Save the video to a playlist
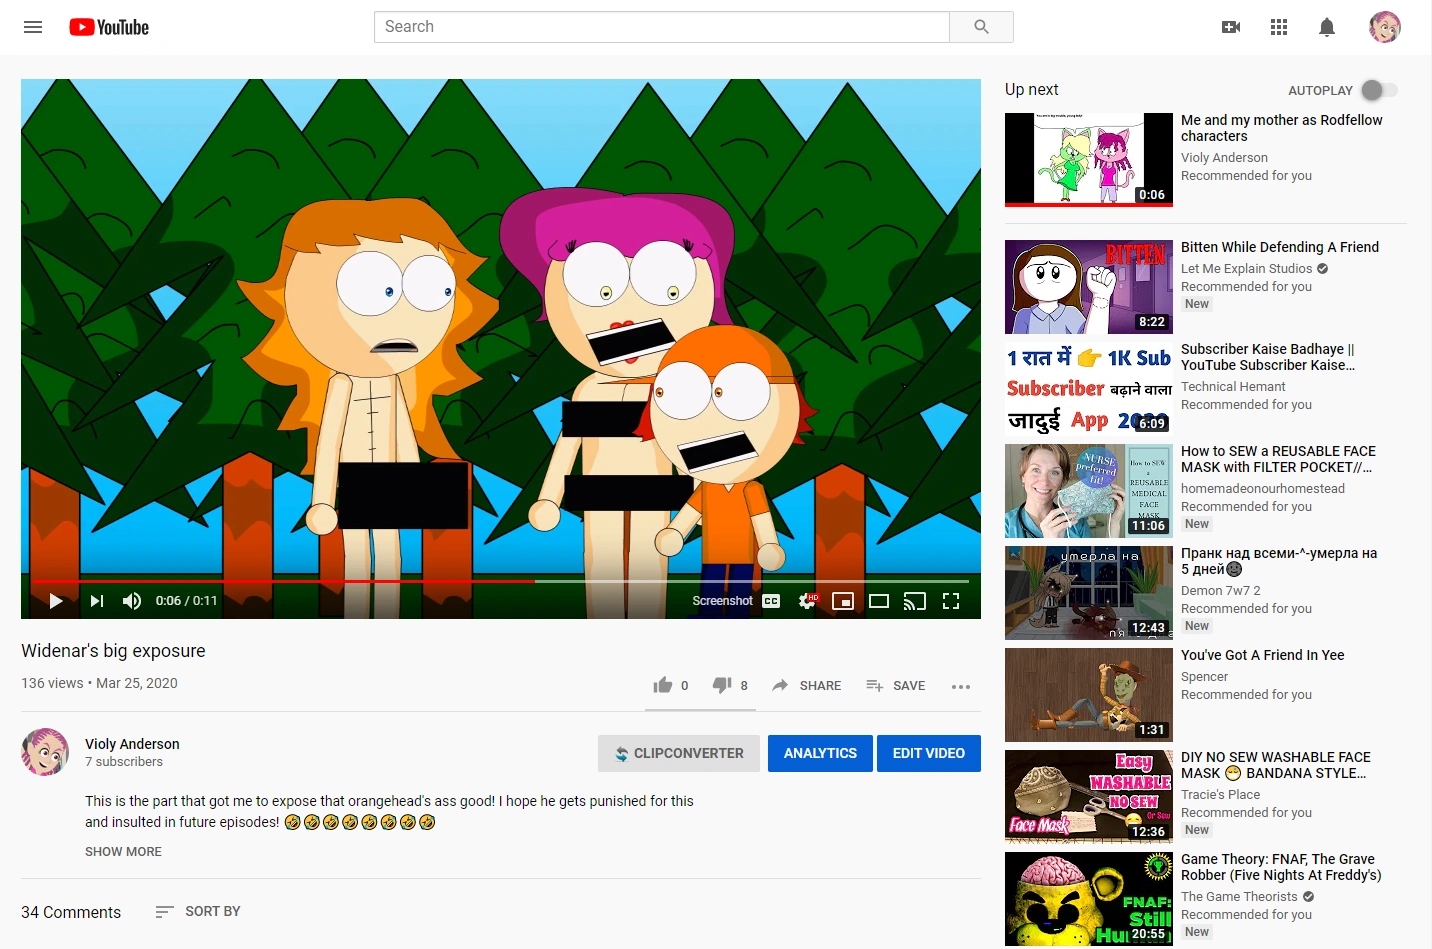This screenshot has height=949, width=1432. coord(895,685)
